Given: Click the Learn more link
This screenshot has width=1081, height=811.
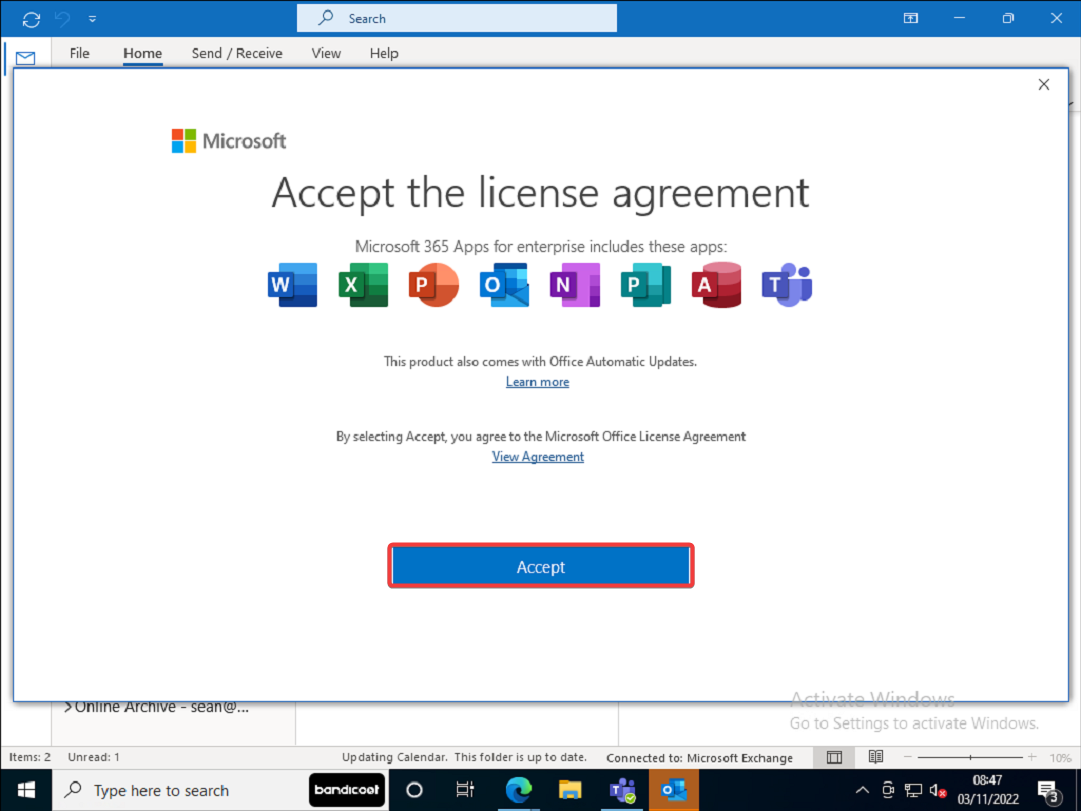Looking at the screenshot, I should pos(537,381).
